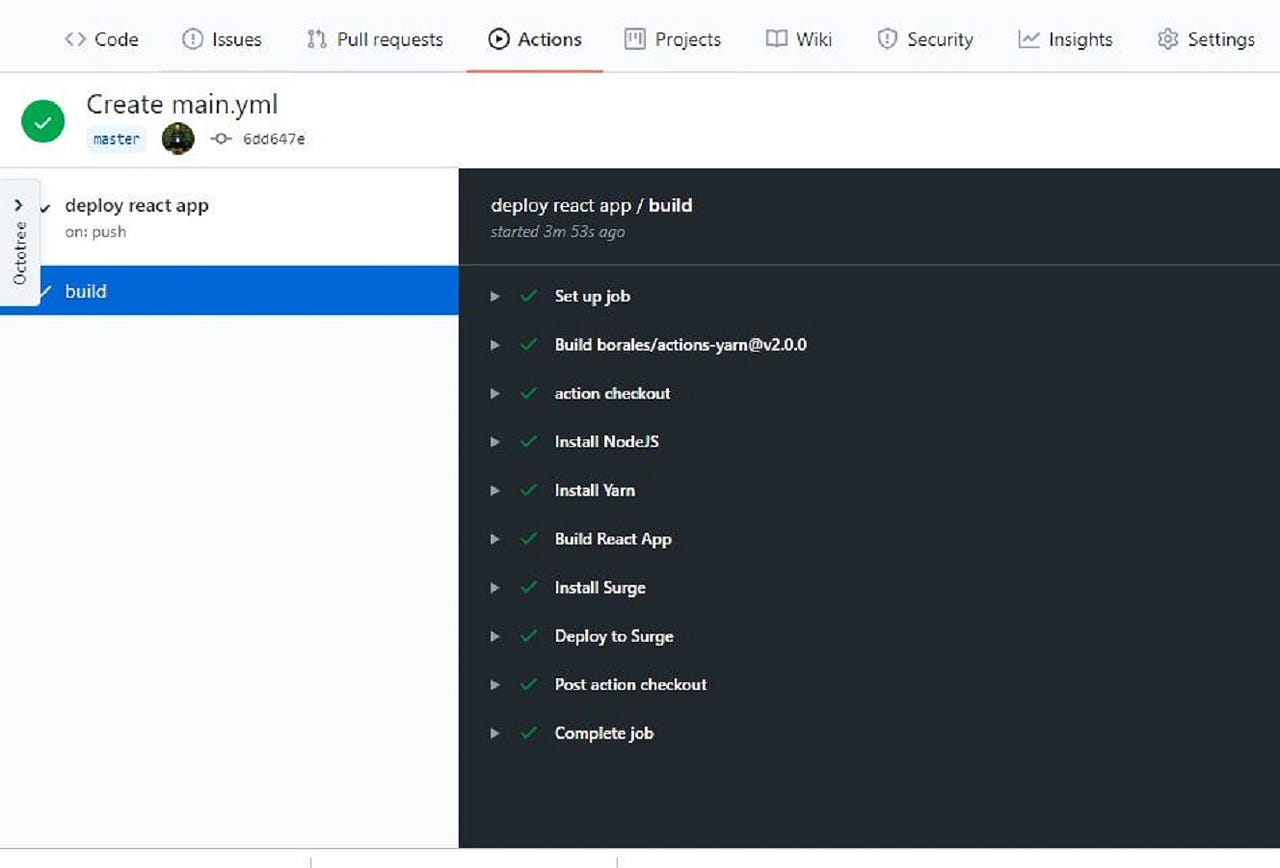Open the Settings gear icon

tap(1166, 39)
